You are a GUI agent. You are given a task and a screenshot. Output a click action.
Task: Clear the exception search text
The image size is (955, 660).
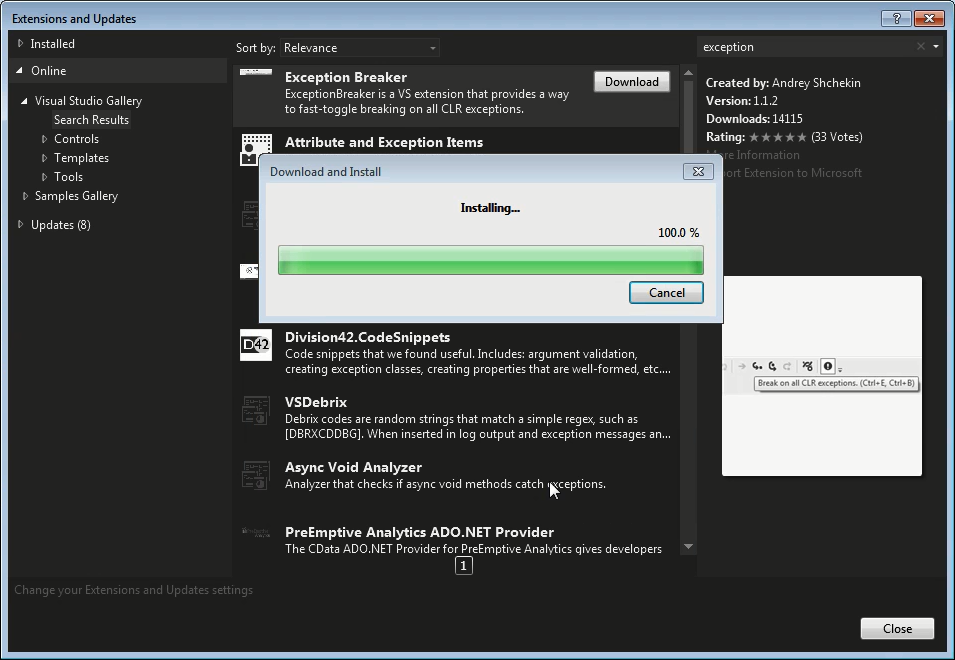pyautogui.click(x=920, y=47)
